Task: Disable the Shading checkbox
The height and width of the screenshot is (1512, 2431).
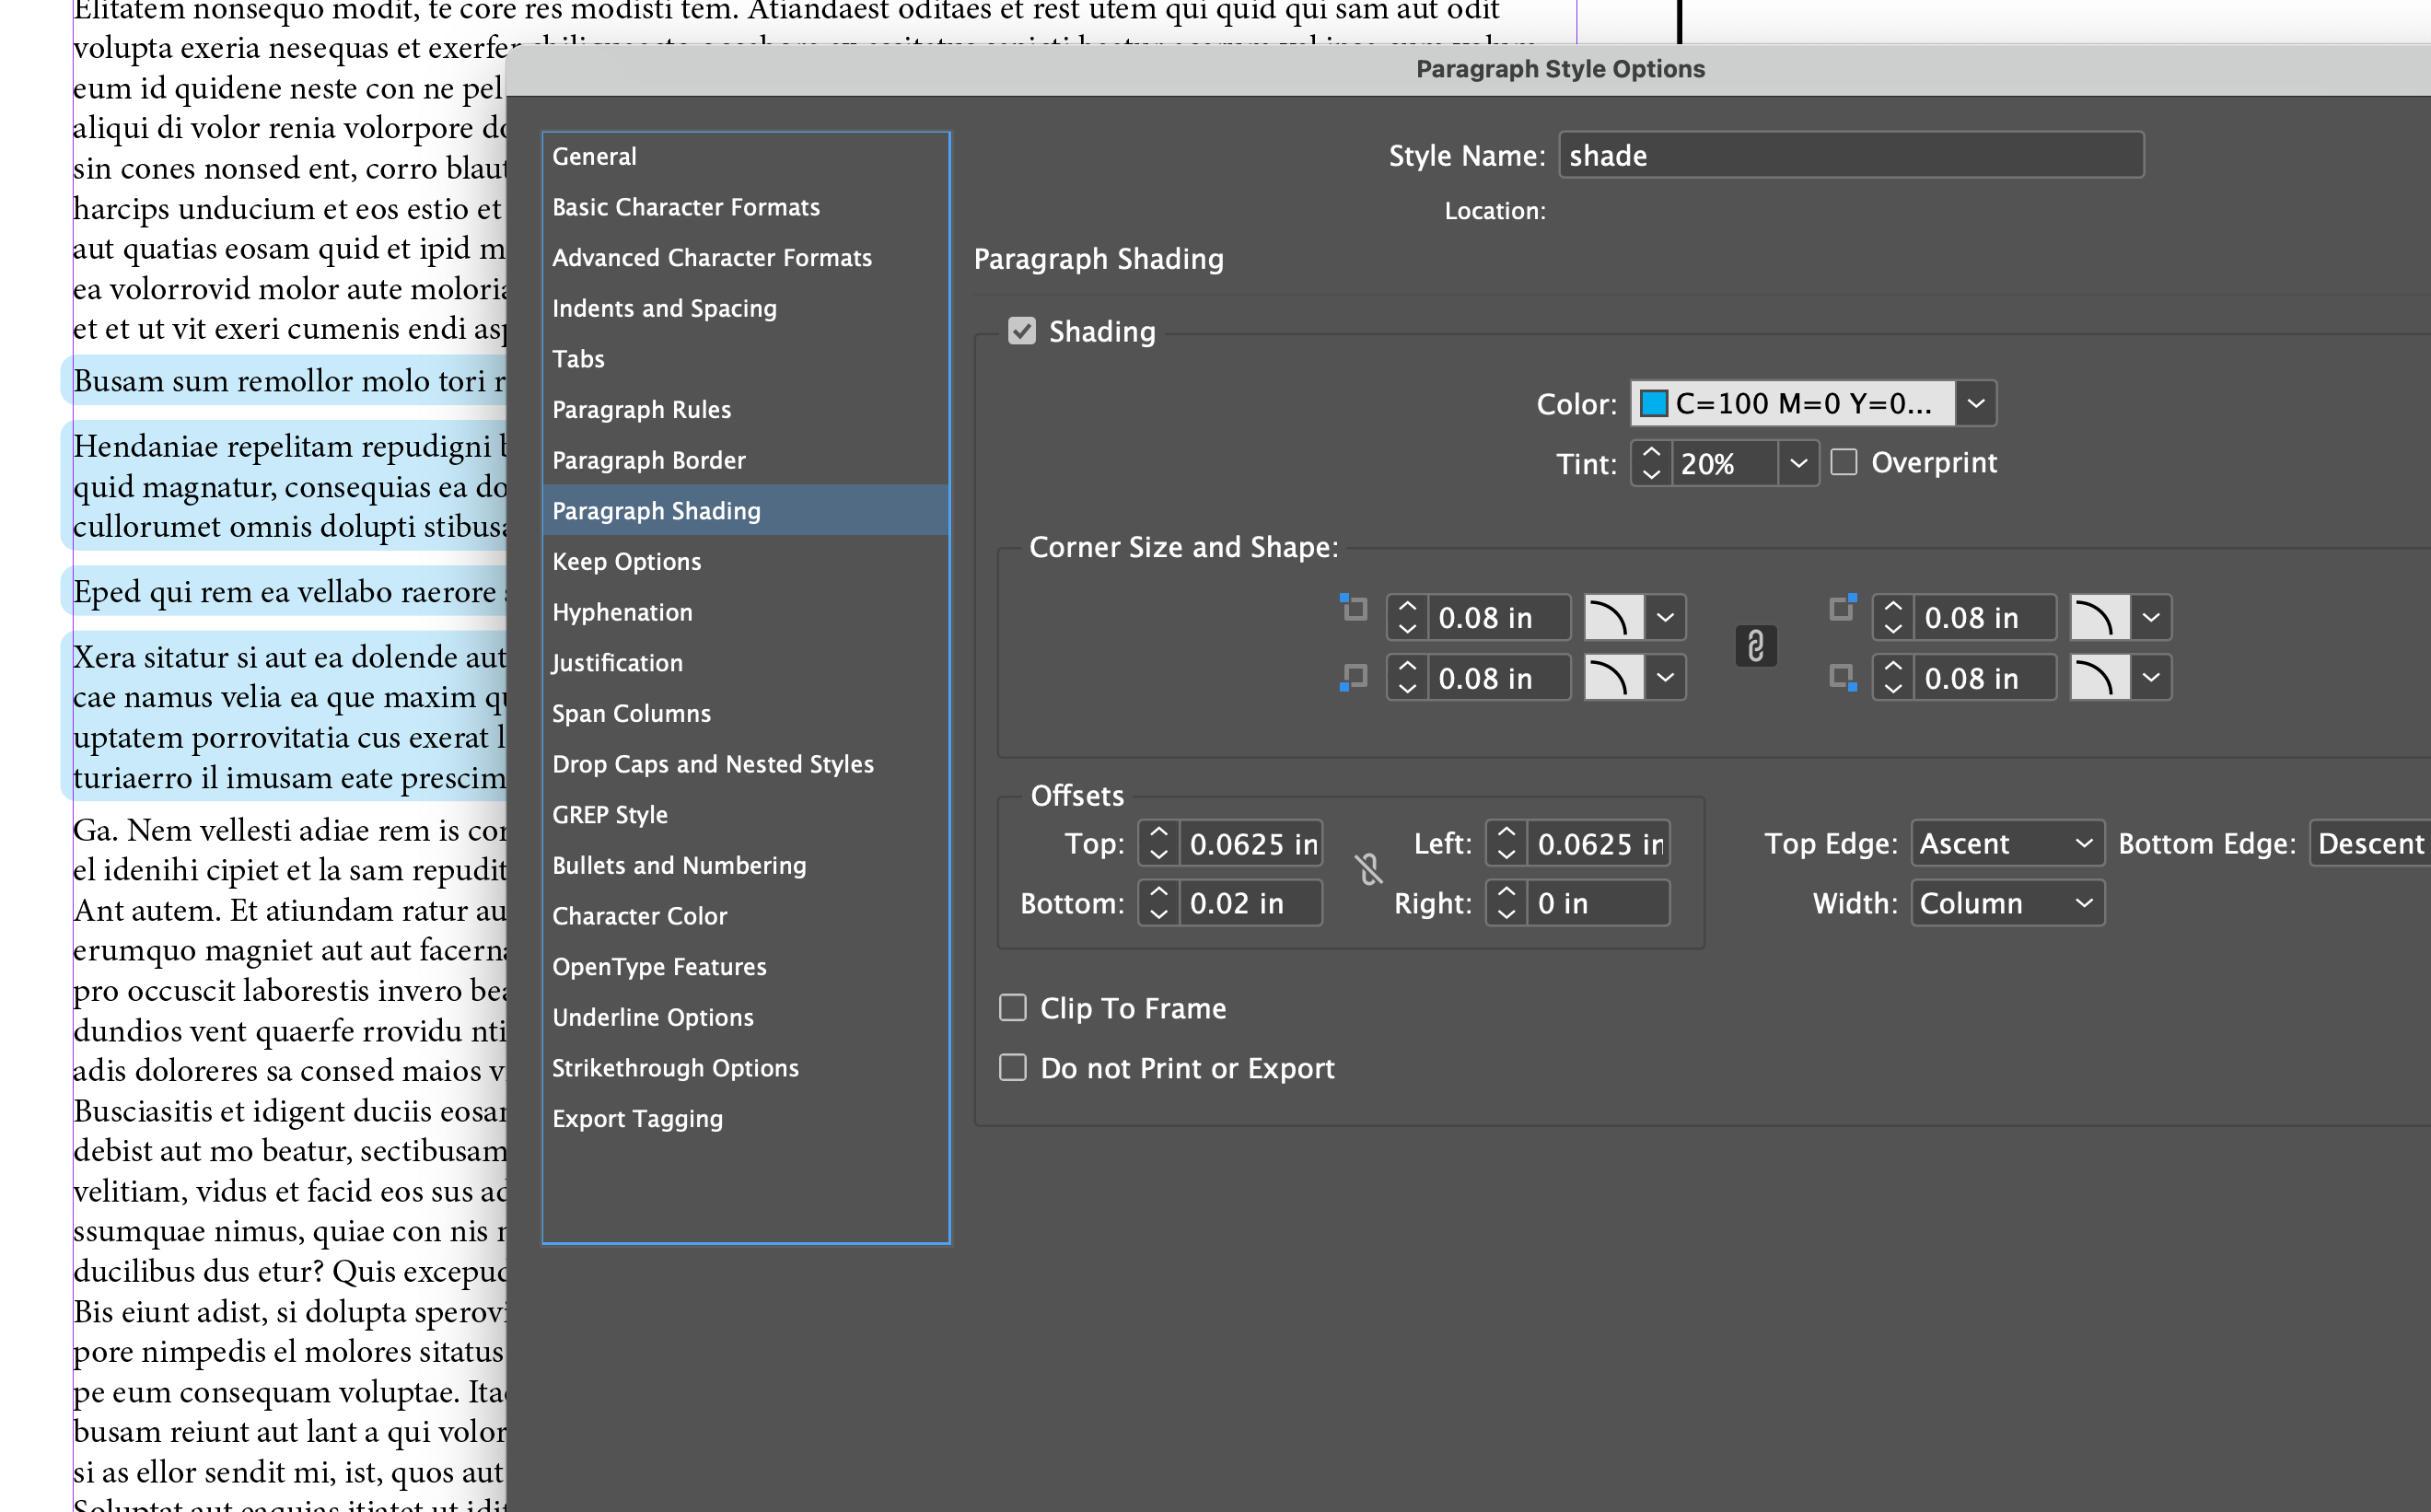Action: click(x=1022, y=331)
